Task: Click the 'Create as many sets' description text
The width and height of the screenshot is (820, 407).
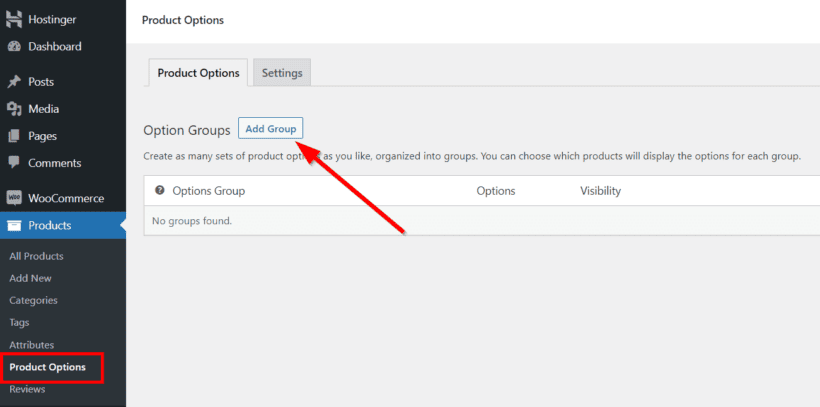Action: 472,156
